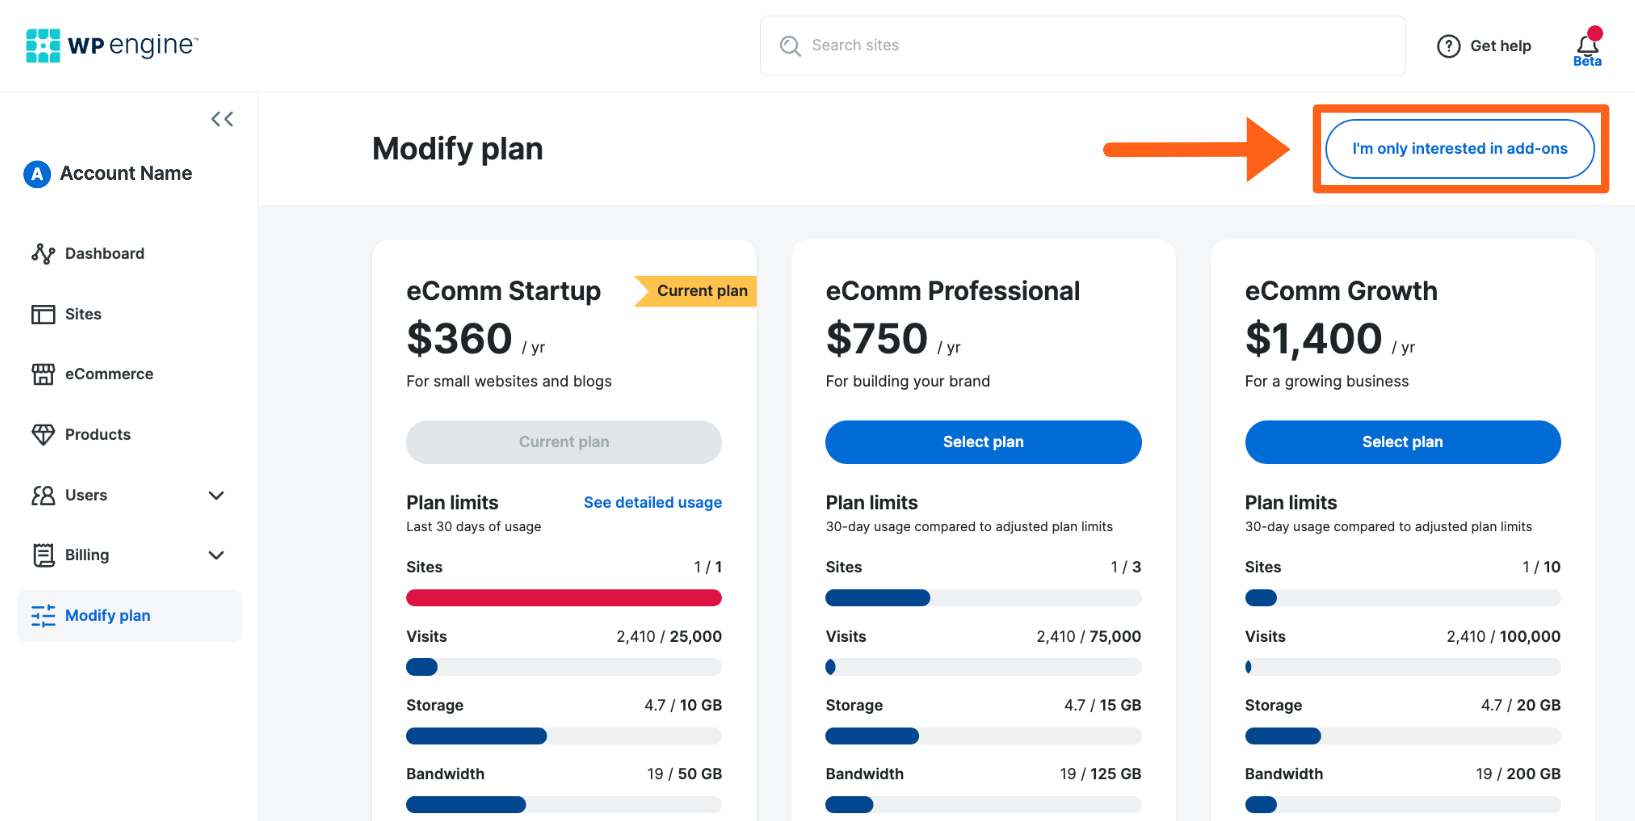Open 'See detailed usage' link
1635x821 pixels.
coord(652,502)
